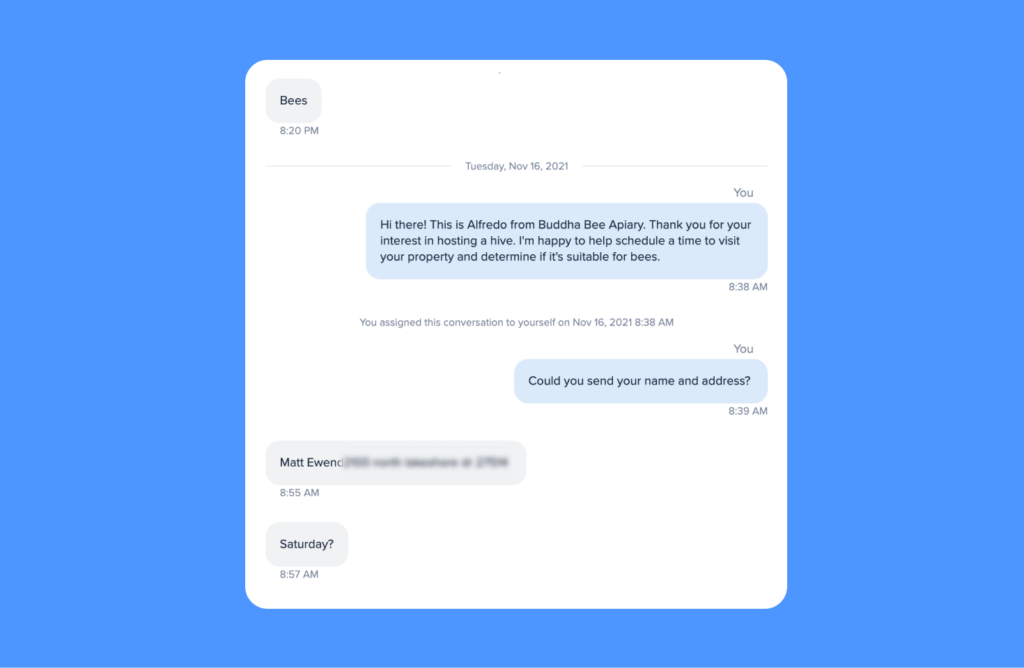1024x668 pixels.
Task: Click the conversation assigned to yourself notice
Action: (x=516, y=322)
